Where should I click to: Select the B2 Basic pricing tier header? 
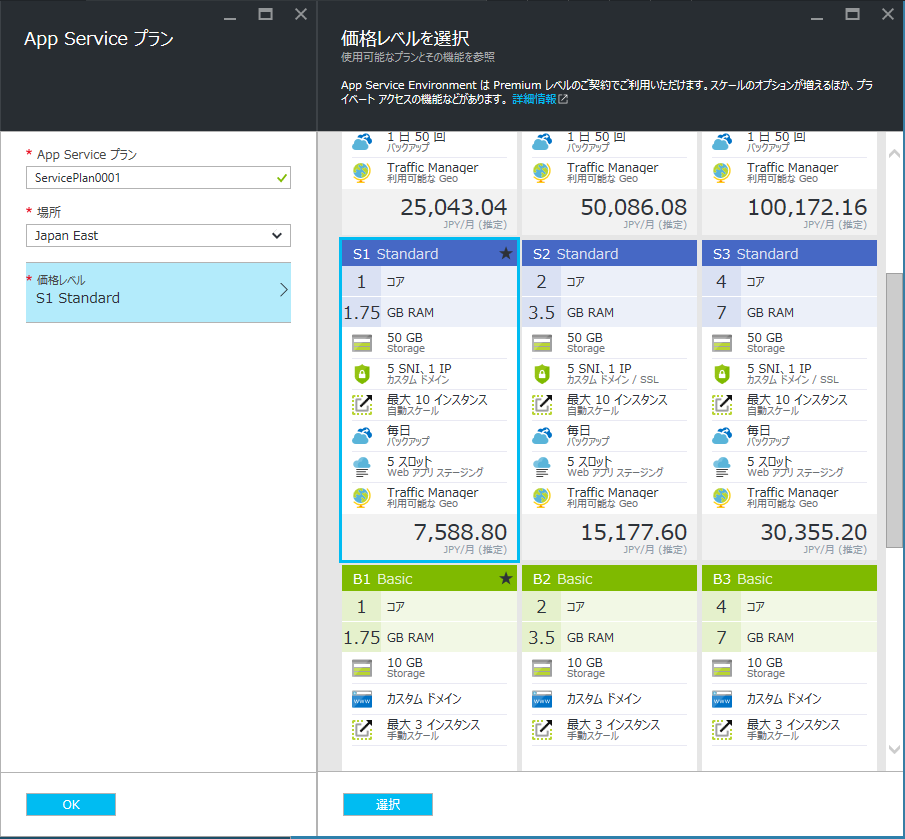click(609, 578)
